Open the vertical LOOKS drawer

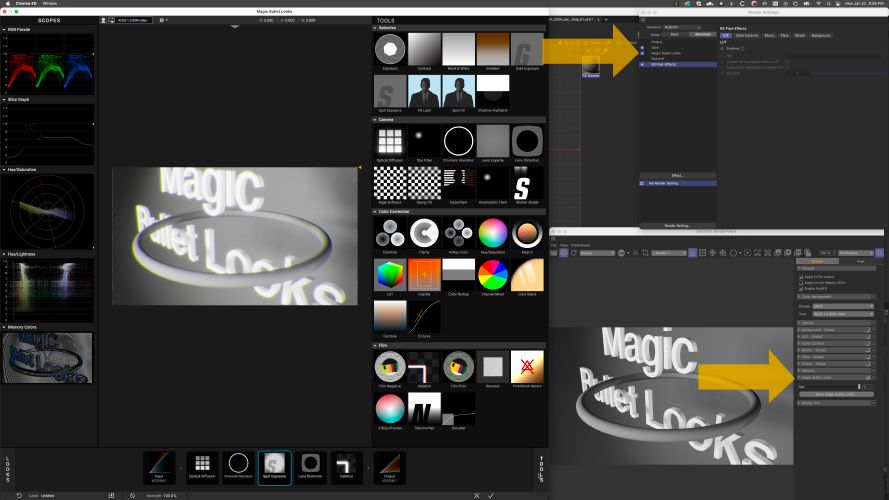point(7,469)
